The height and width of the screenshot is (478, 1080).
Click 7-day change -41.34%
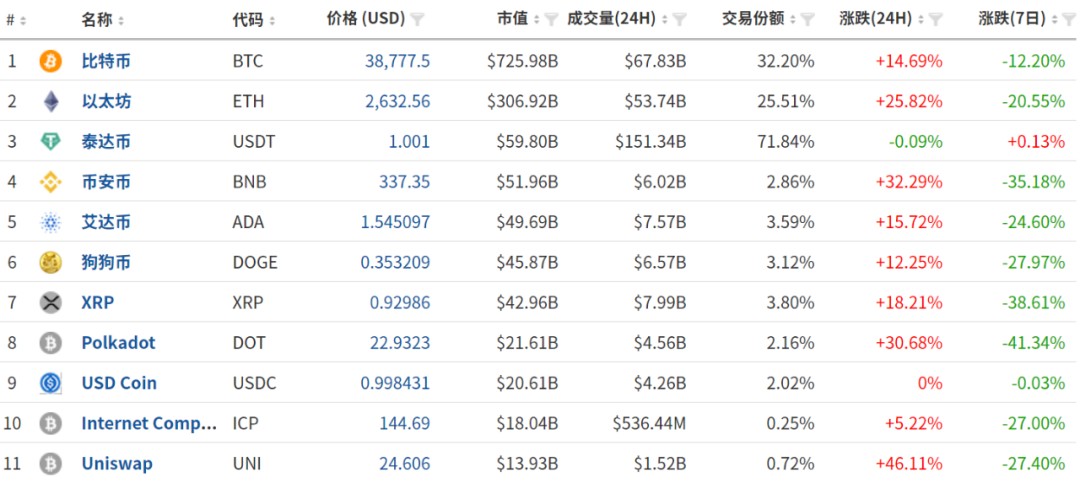(1033, 342)
